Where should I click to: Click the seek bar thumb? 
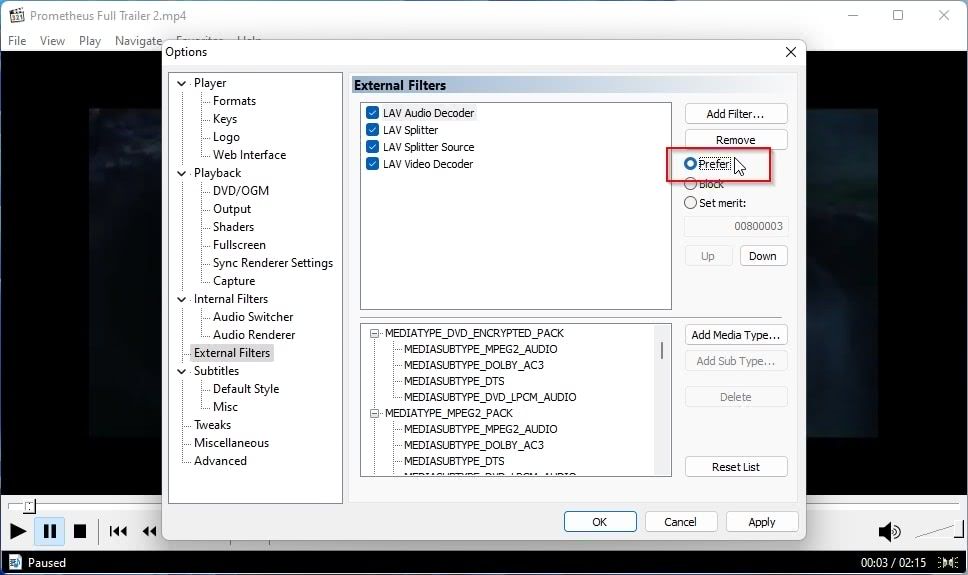pos(30,506)
